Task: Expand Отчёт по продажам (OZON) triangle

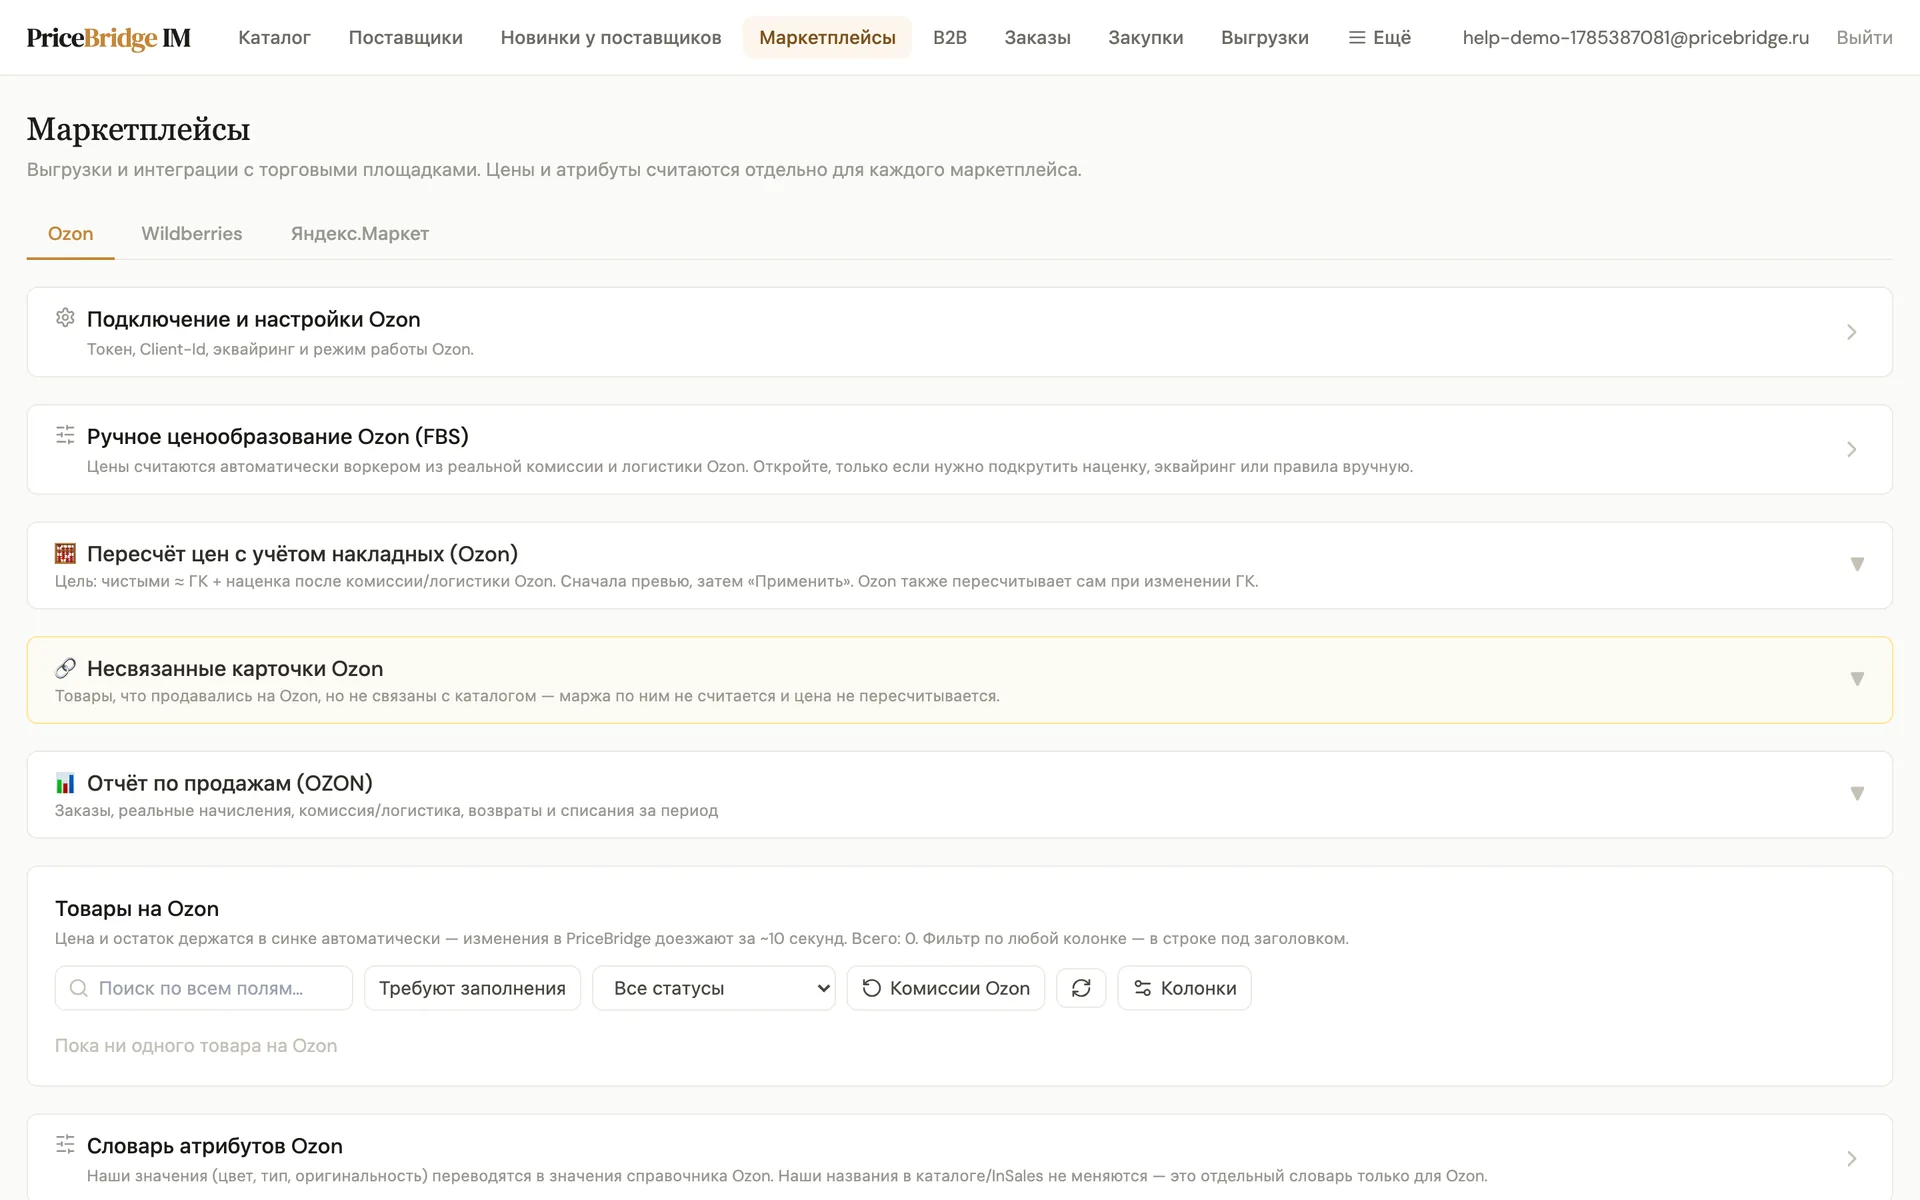Action: point(1857,794)
